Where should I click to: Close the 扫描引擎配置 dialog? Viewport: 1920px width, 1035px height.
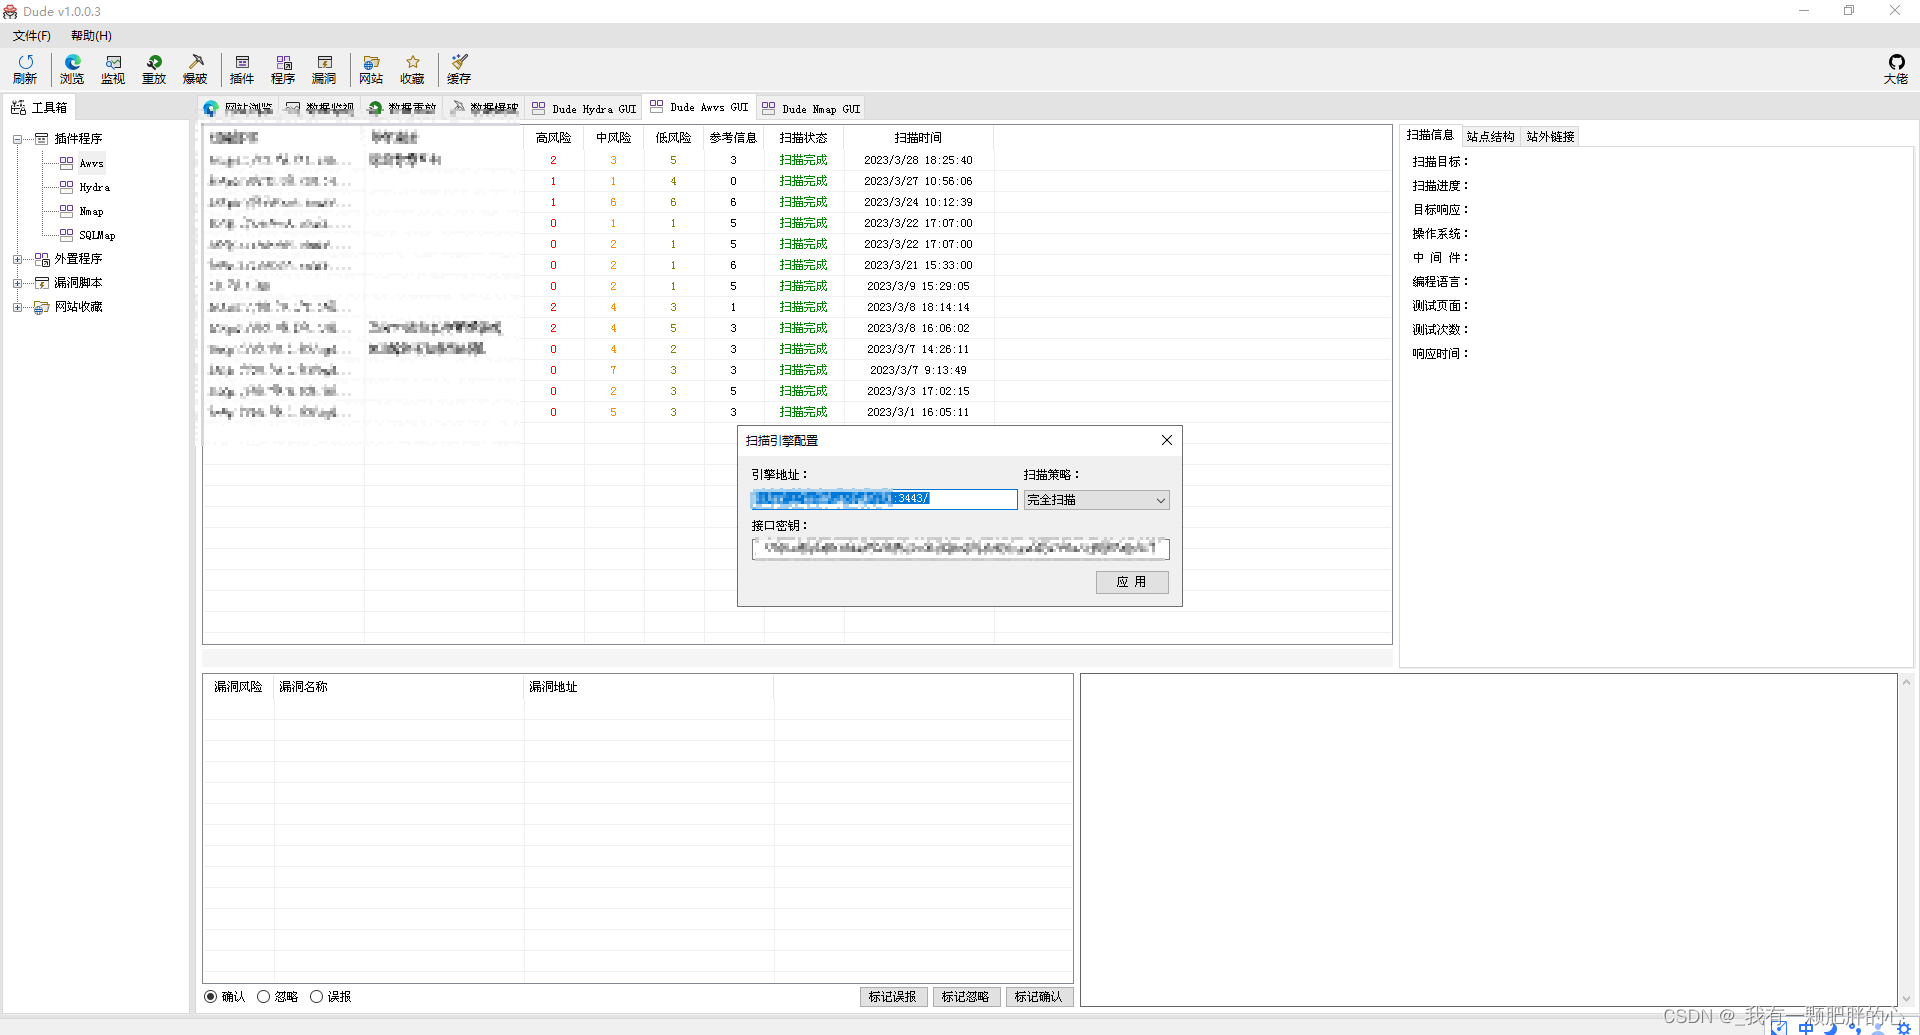pos(1166,441)
